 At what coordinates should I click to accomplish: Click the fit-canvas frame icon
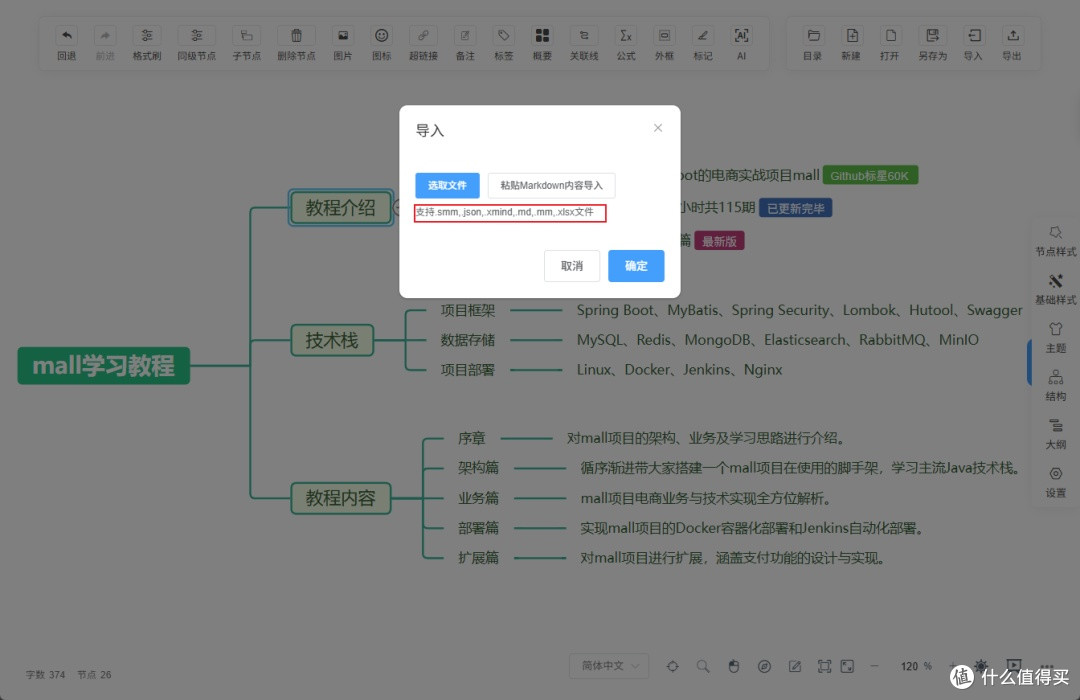pos(824,666)
